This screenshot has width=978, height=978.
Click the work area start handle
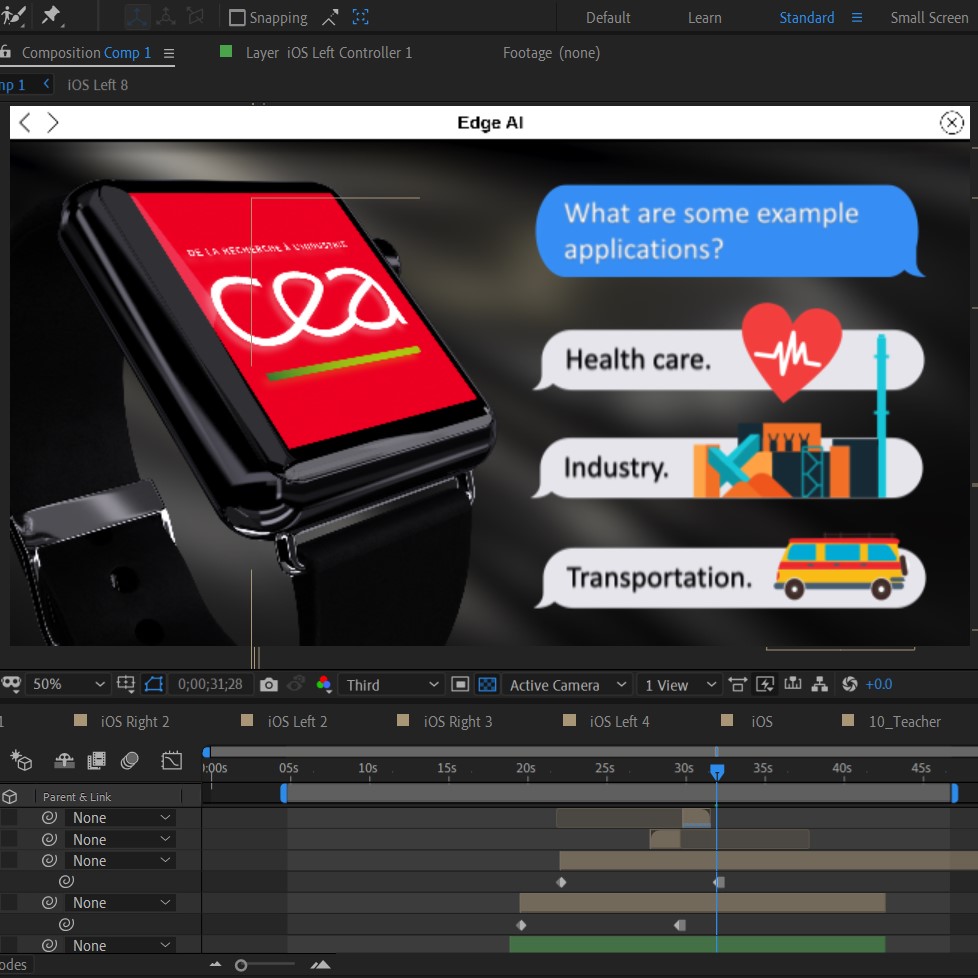tap(284, 793)
